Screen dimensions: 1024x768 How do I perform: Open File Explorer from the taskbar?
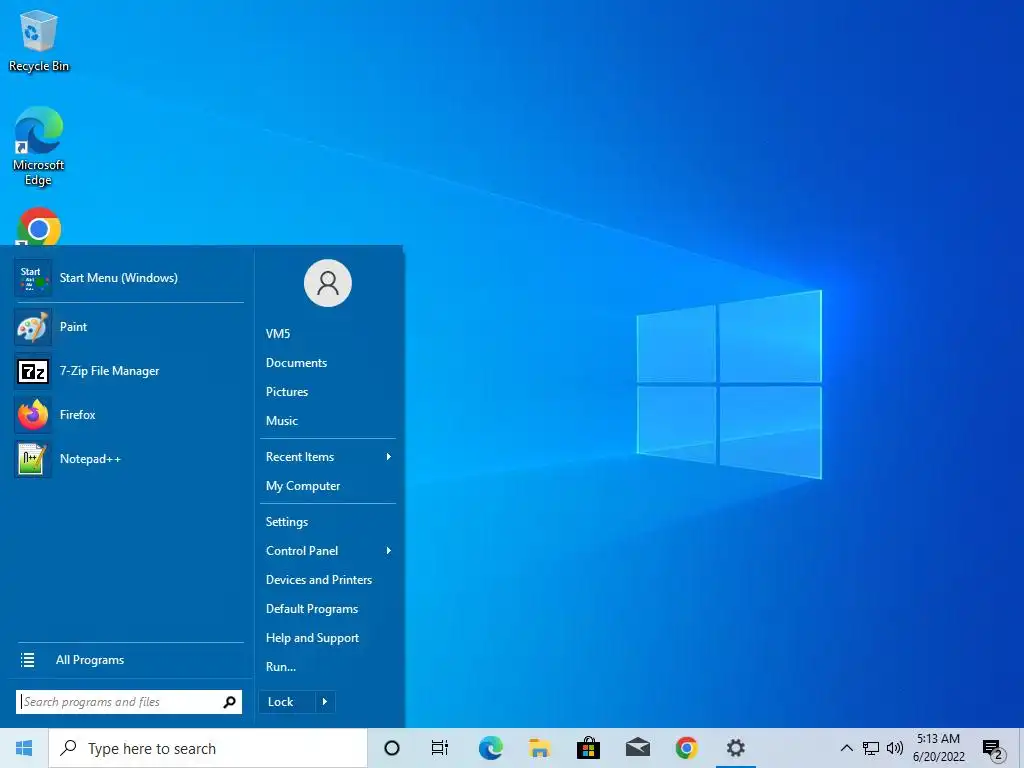[539, 748]
